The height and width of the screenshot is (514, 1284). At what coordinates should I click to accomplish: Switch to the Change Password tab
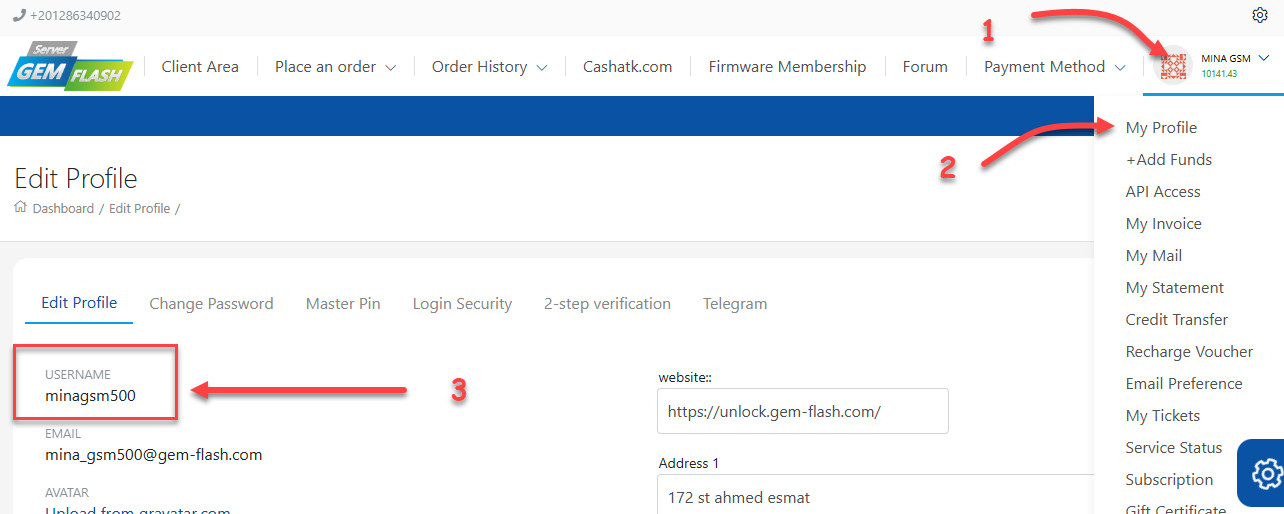click(x=211, y=304)
